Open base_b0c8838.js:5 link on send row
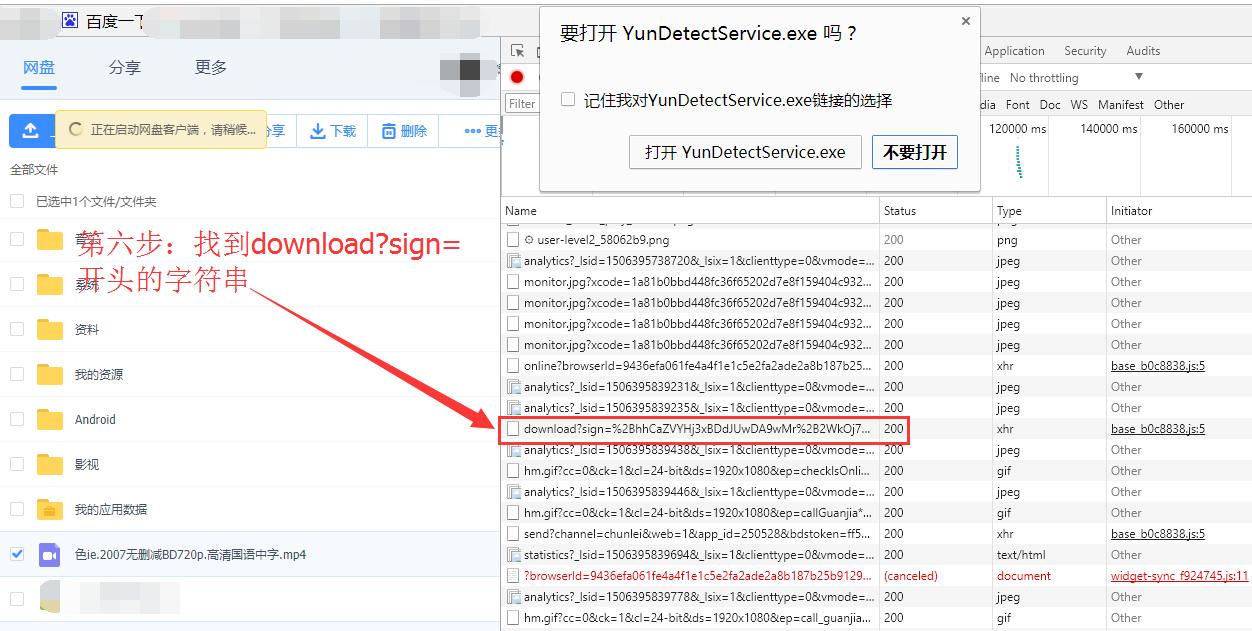This screenshot has width=1252, height=631. pyautogui.click(x=1157, y=534)
